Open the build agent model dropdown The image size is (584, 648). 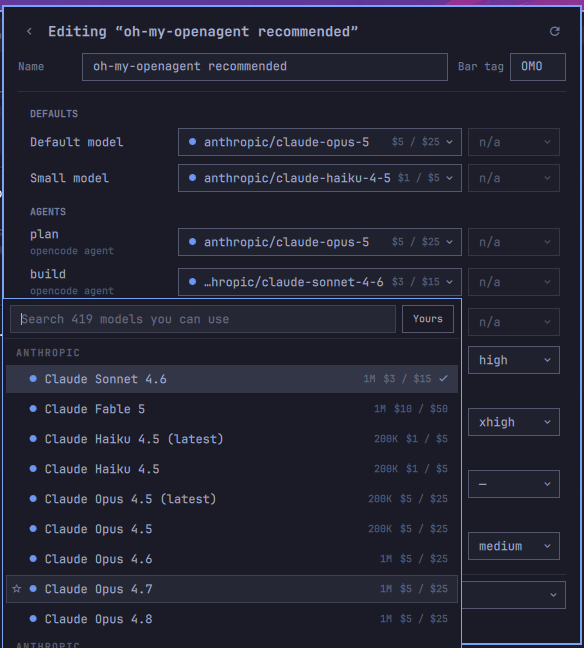point(319,282)
